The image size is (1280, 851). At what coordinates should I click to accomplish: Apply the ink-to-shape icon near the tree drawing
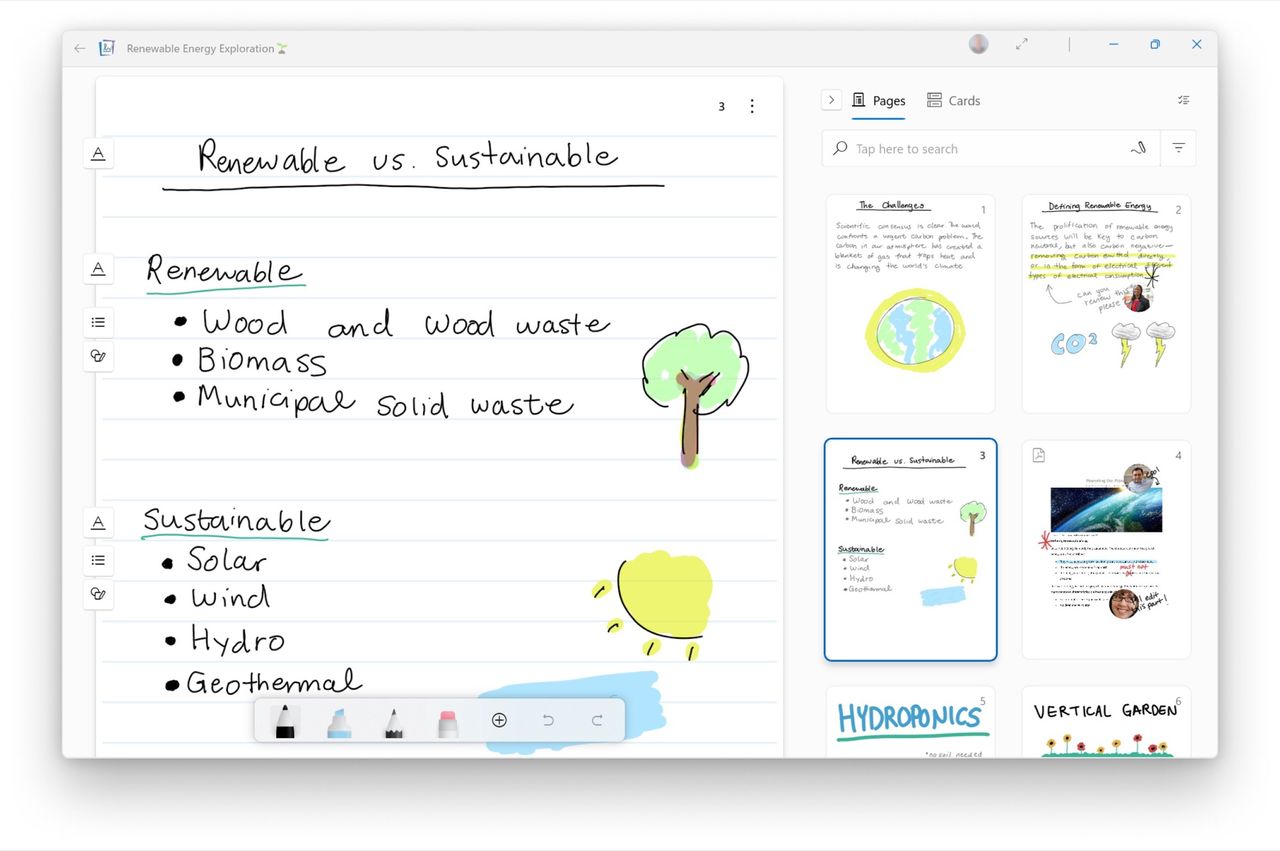click(x=98, y=356)
